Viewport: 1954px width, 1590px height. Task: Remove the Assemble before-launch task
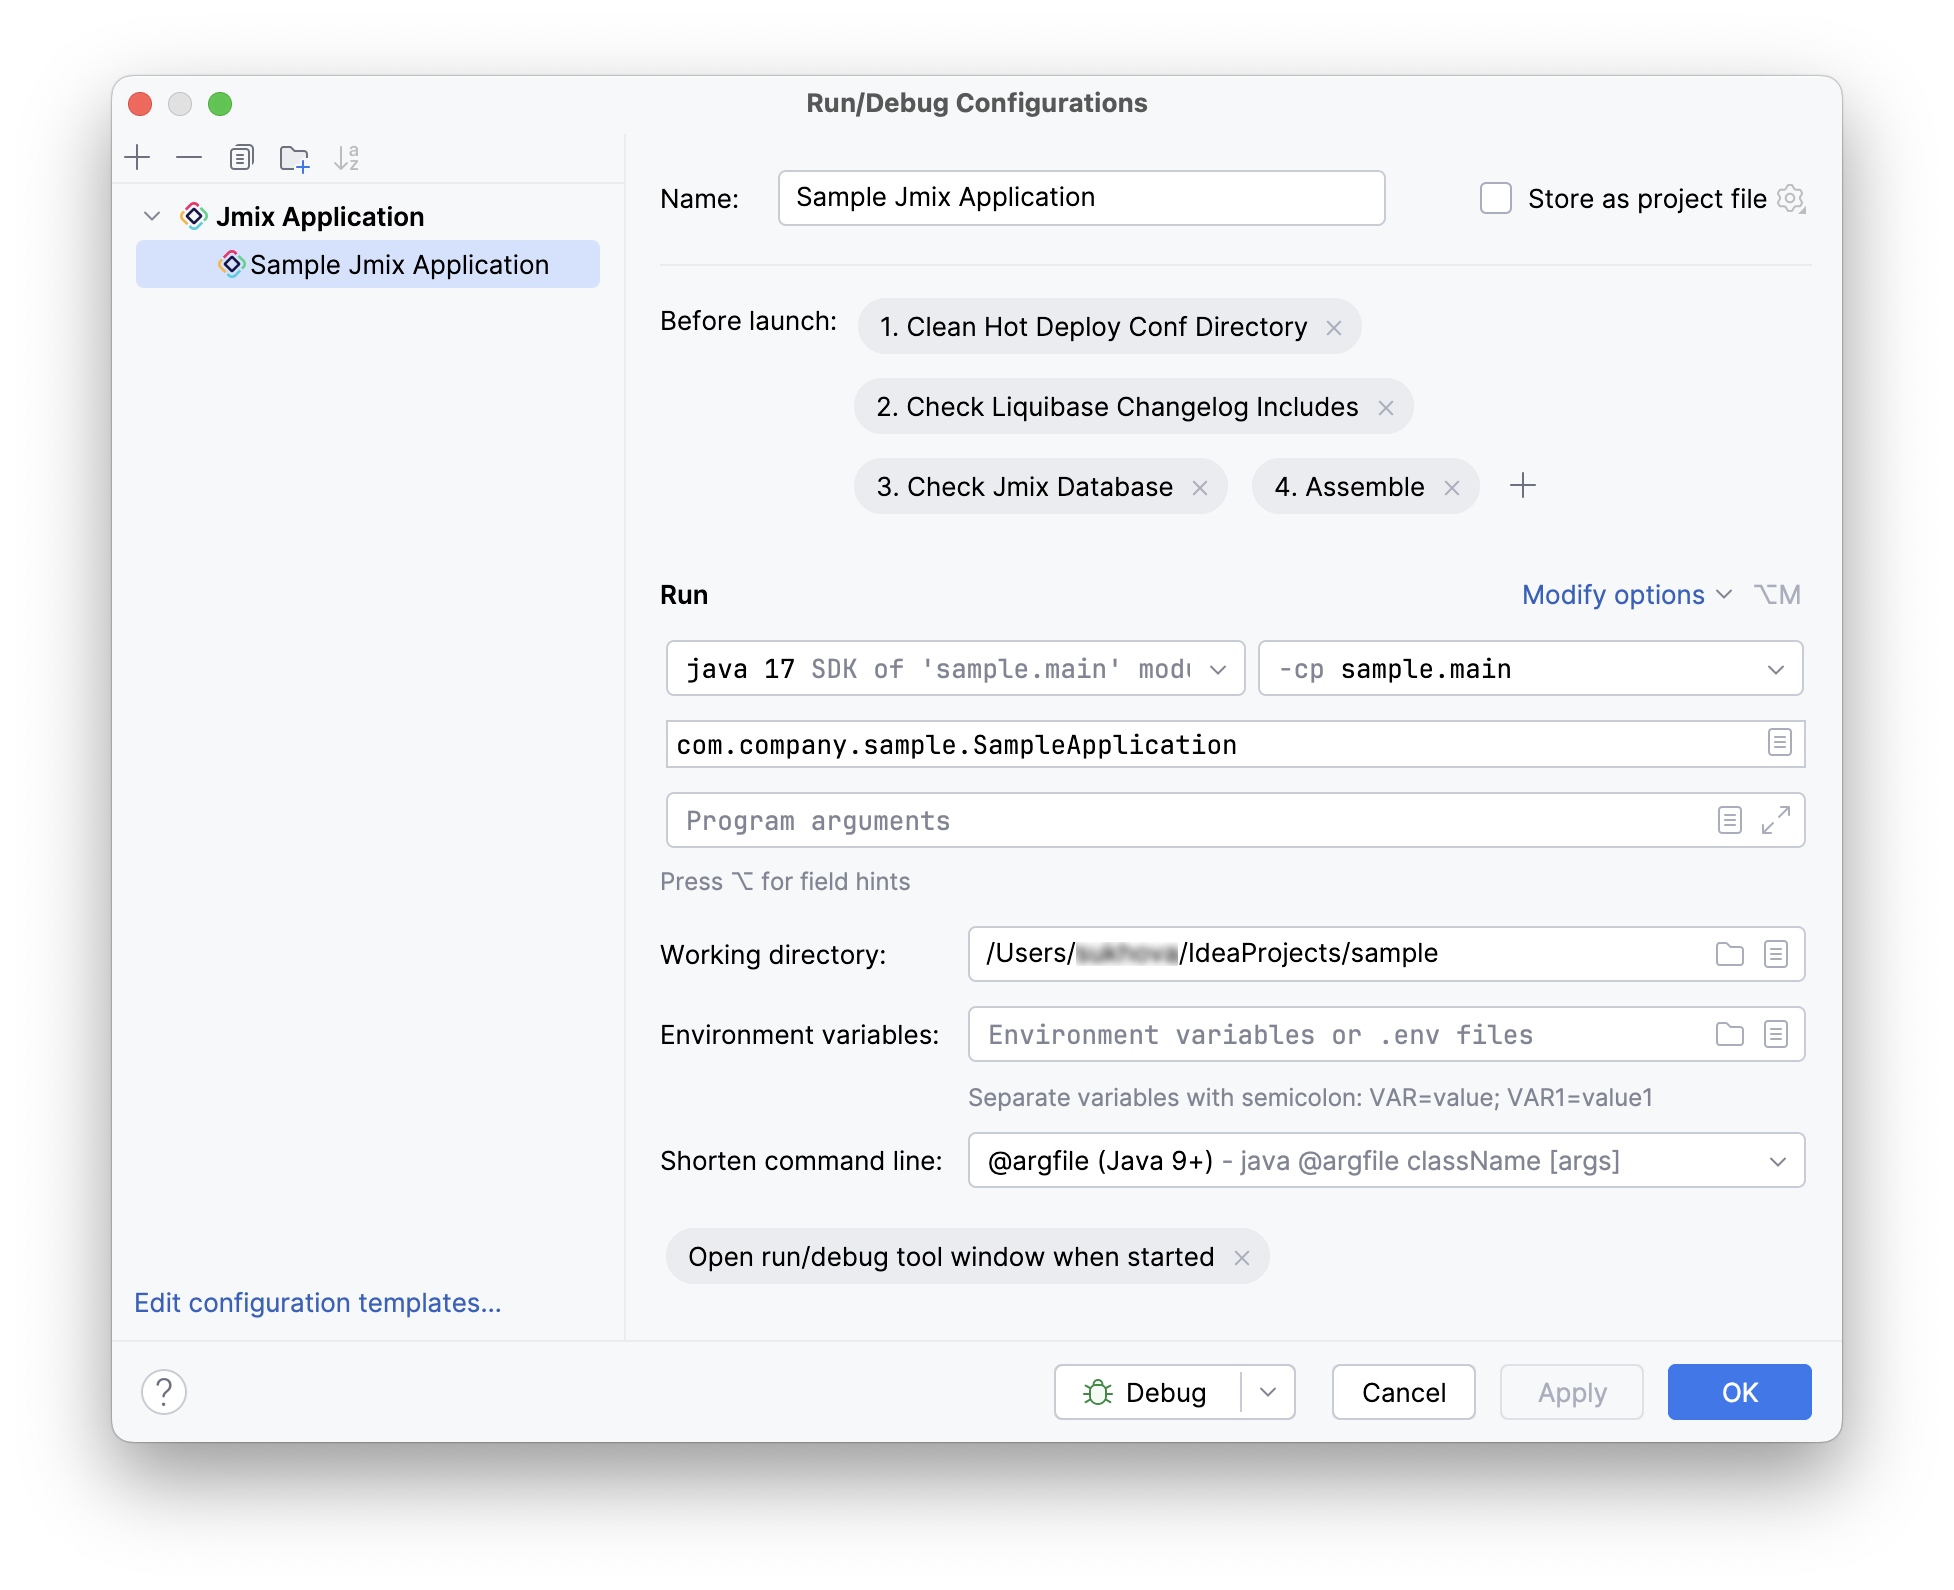1452,487
